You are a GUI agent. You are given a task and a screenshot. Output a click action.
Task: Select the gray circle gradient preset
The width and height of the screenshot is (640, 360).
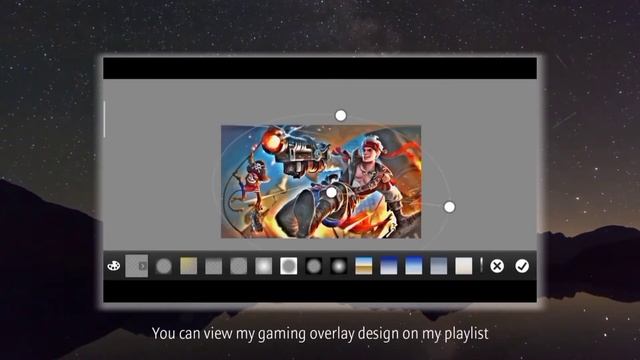tap(164, 266)
